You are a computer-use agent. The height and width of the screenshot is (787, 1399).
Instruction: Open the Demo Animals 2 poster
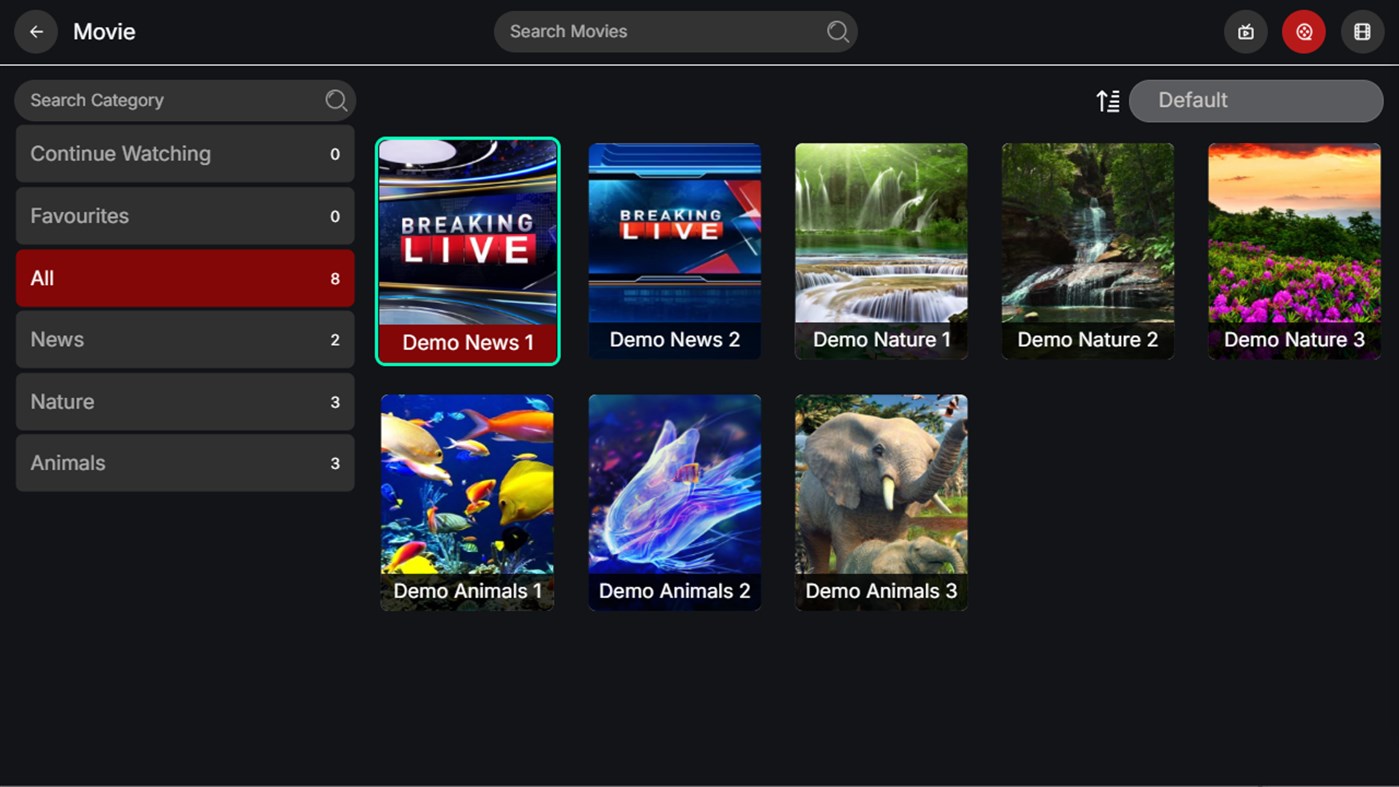click(x=674, y=502)
